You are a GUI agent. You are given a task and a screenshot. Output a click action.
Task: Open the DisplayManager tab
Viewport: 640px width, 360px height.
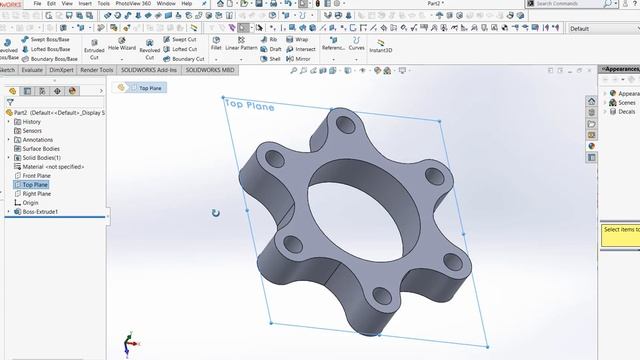72,91
